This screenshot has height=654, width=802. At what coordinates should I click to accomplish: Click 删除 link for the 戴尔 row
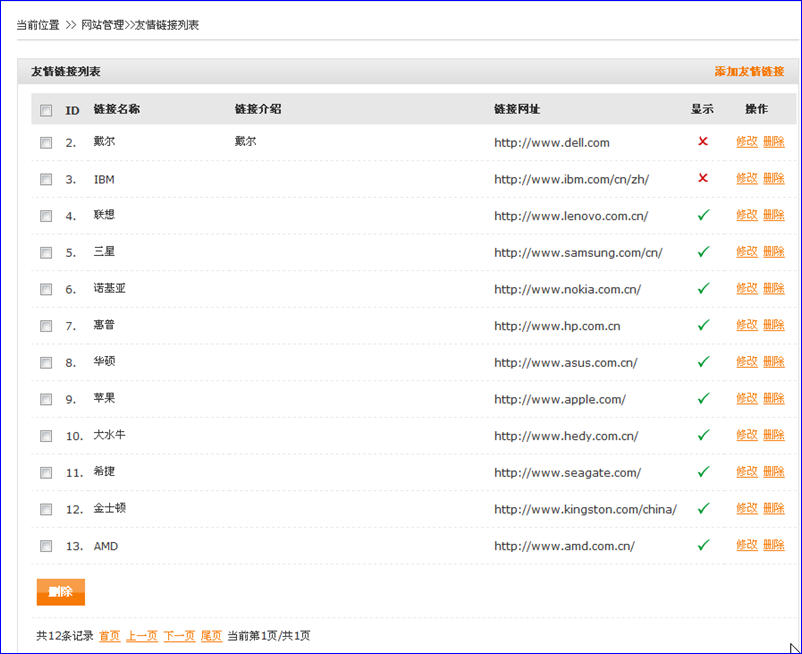[774, 142]
